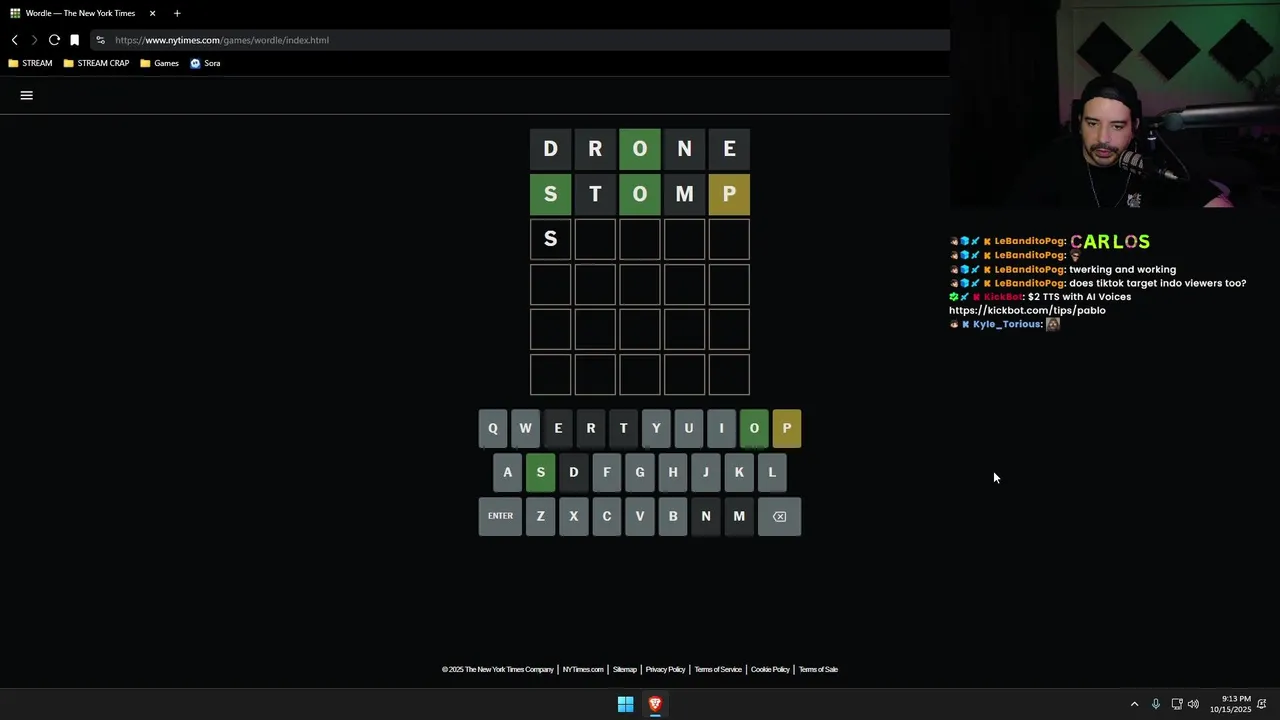Open a new browser tab
Image resolution: width=1280 pixels, height=720 pixels.
pos(177,13)
